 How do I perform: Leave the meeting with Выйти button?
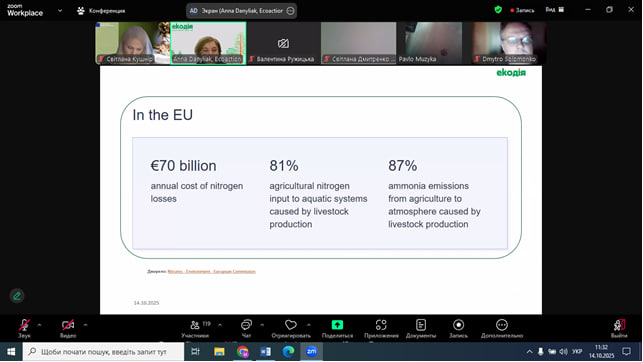coord(619,328)
